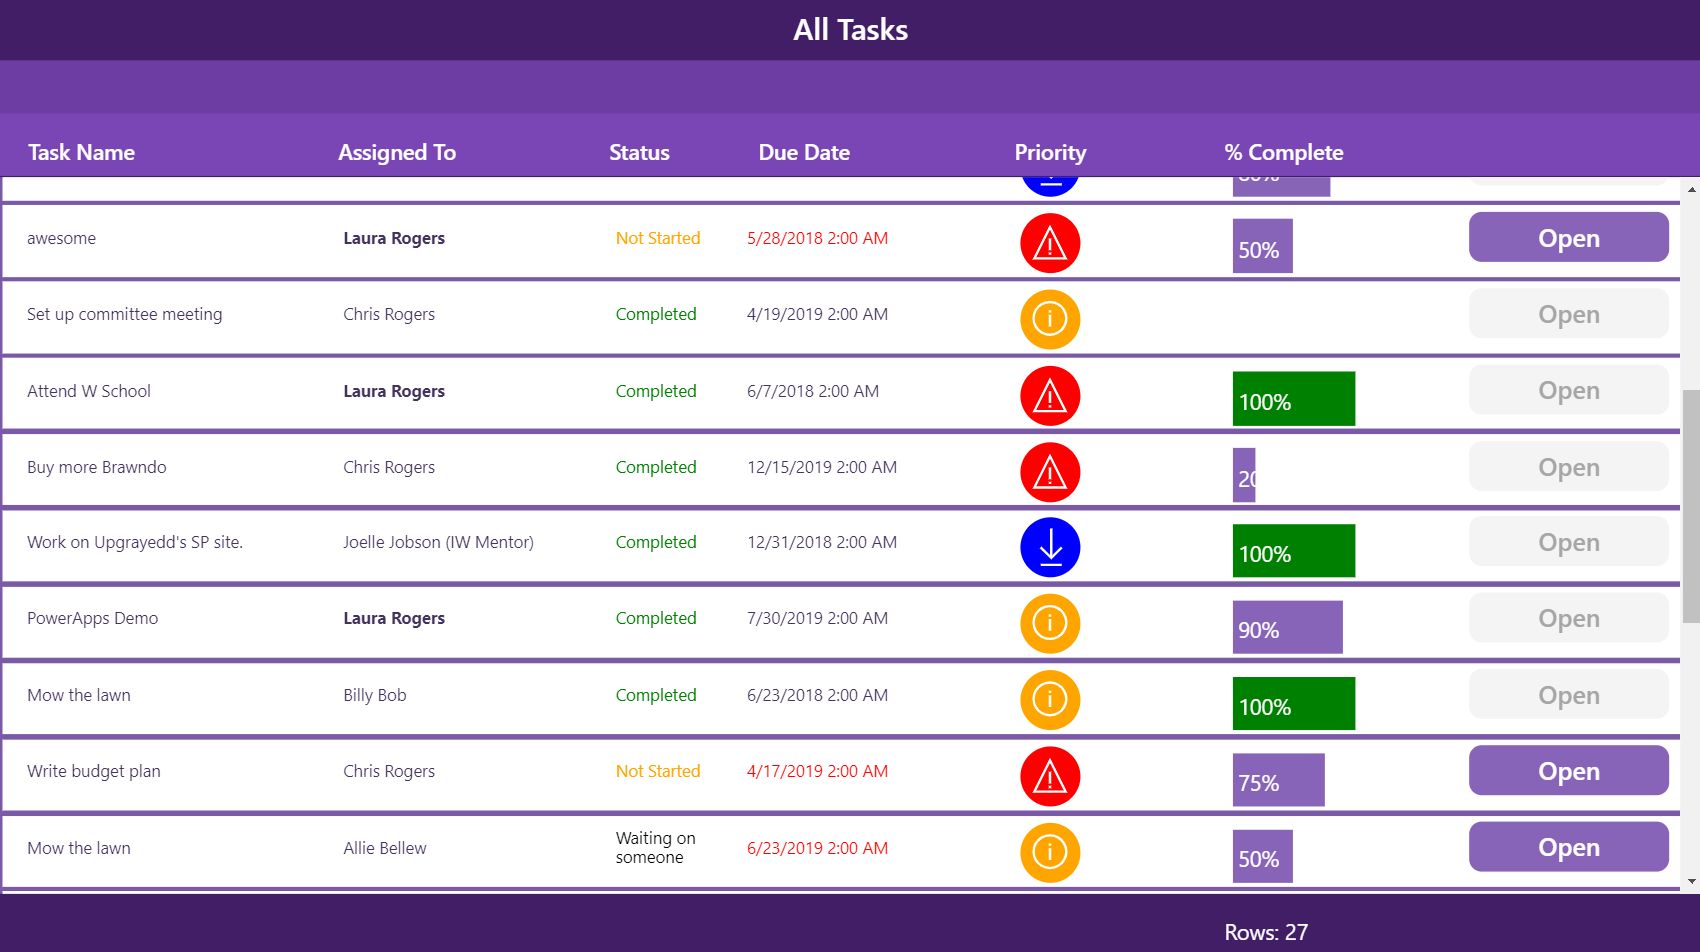Click the 75% progress bar for Write budget plan
Viewport: 1700px width, 952px height.
[x=1277, y=779]
